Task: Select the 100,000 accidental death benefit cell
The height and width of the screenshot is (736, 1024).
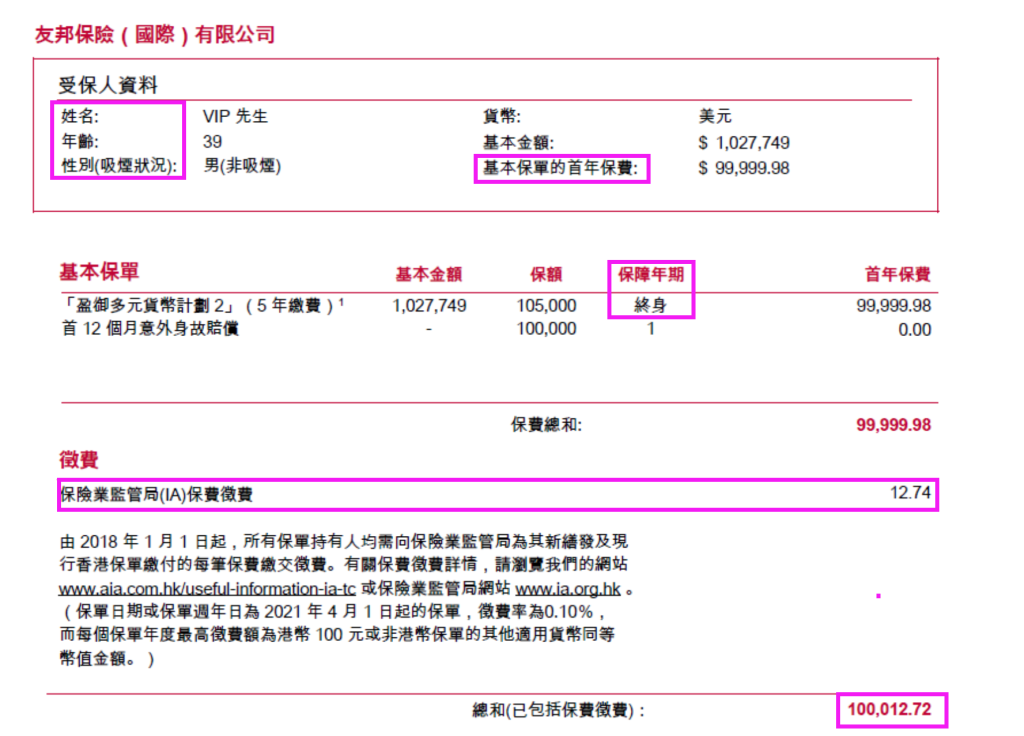Action: click(x=546, y=328)
